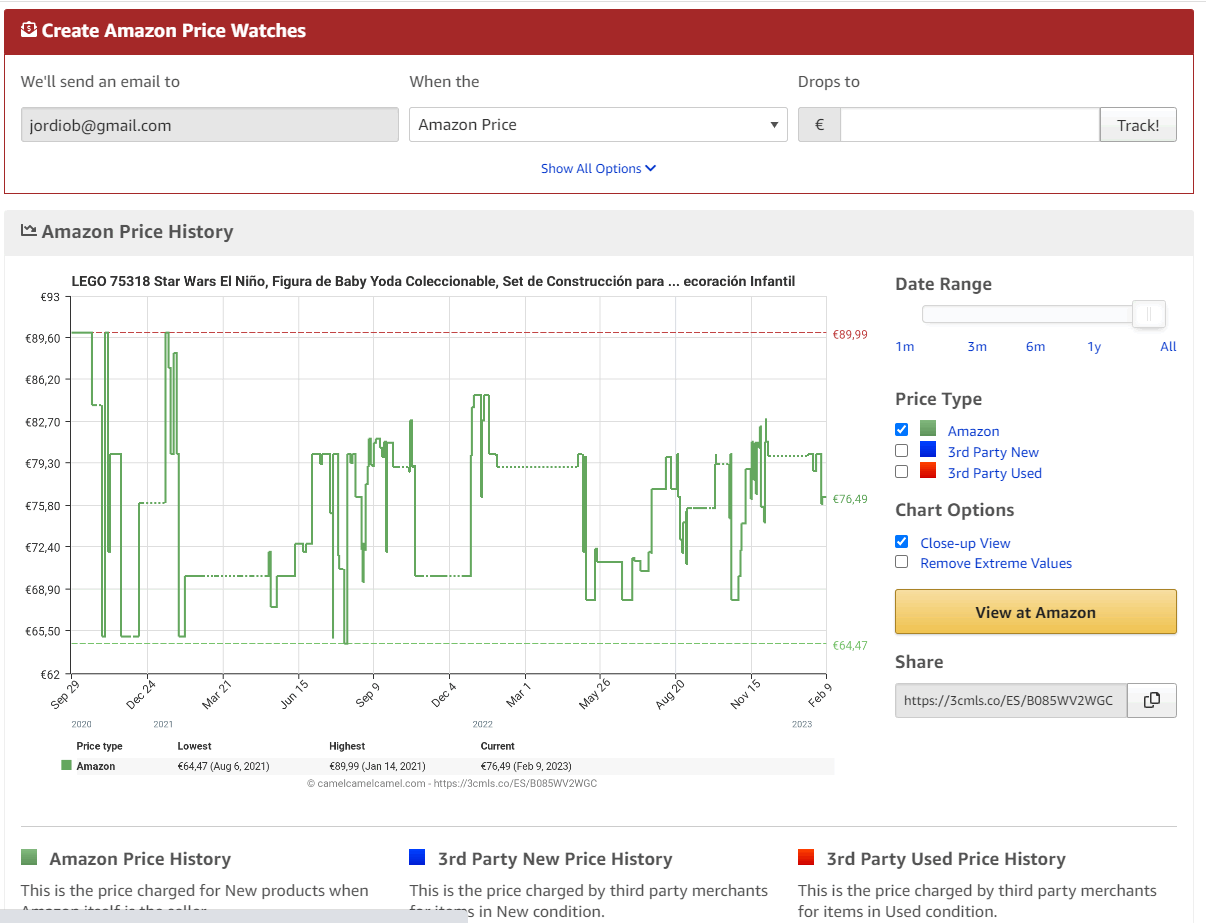Viewport: 1206px width, 923px height.
Task: Click the euro currency symbol box
Action: [x=819, y=125]
